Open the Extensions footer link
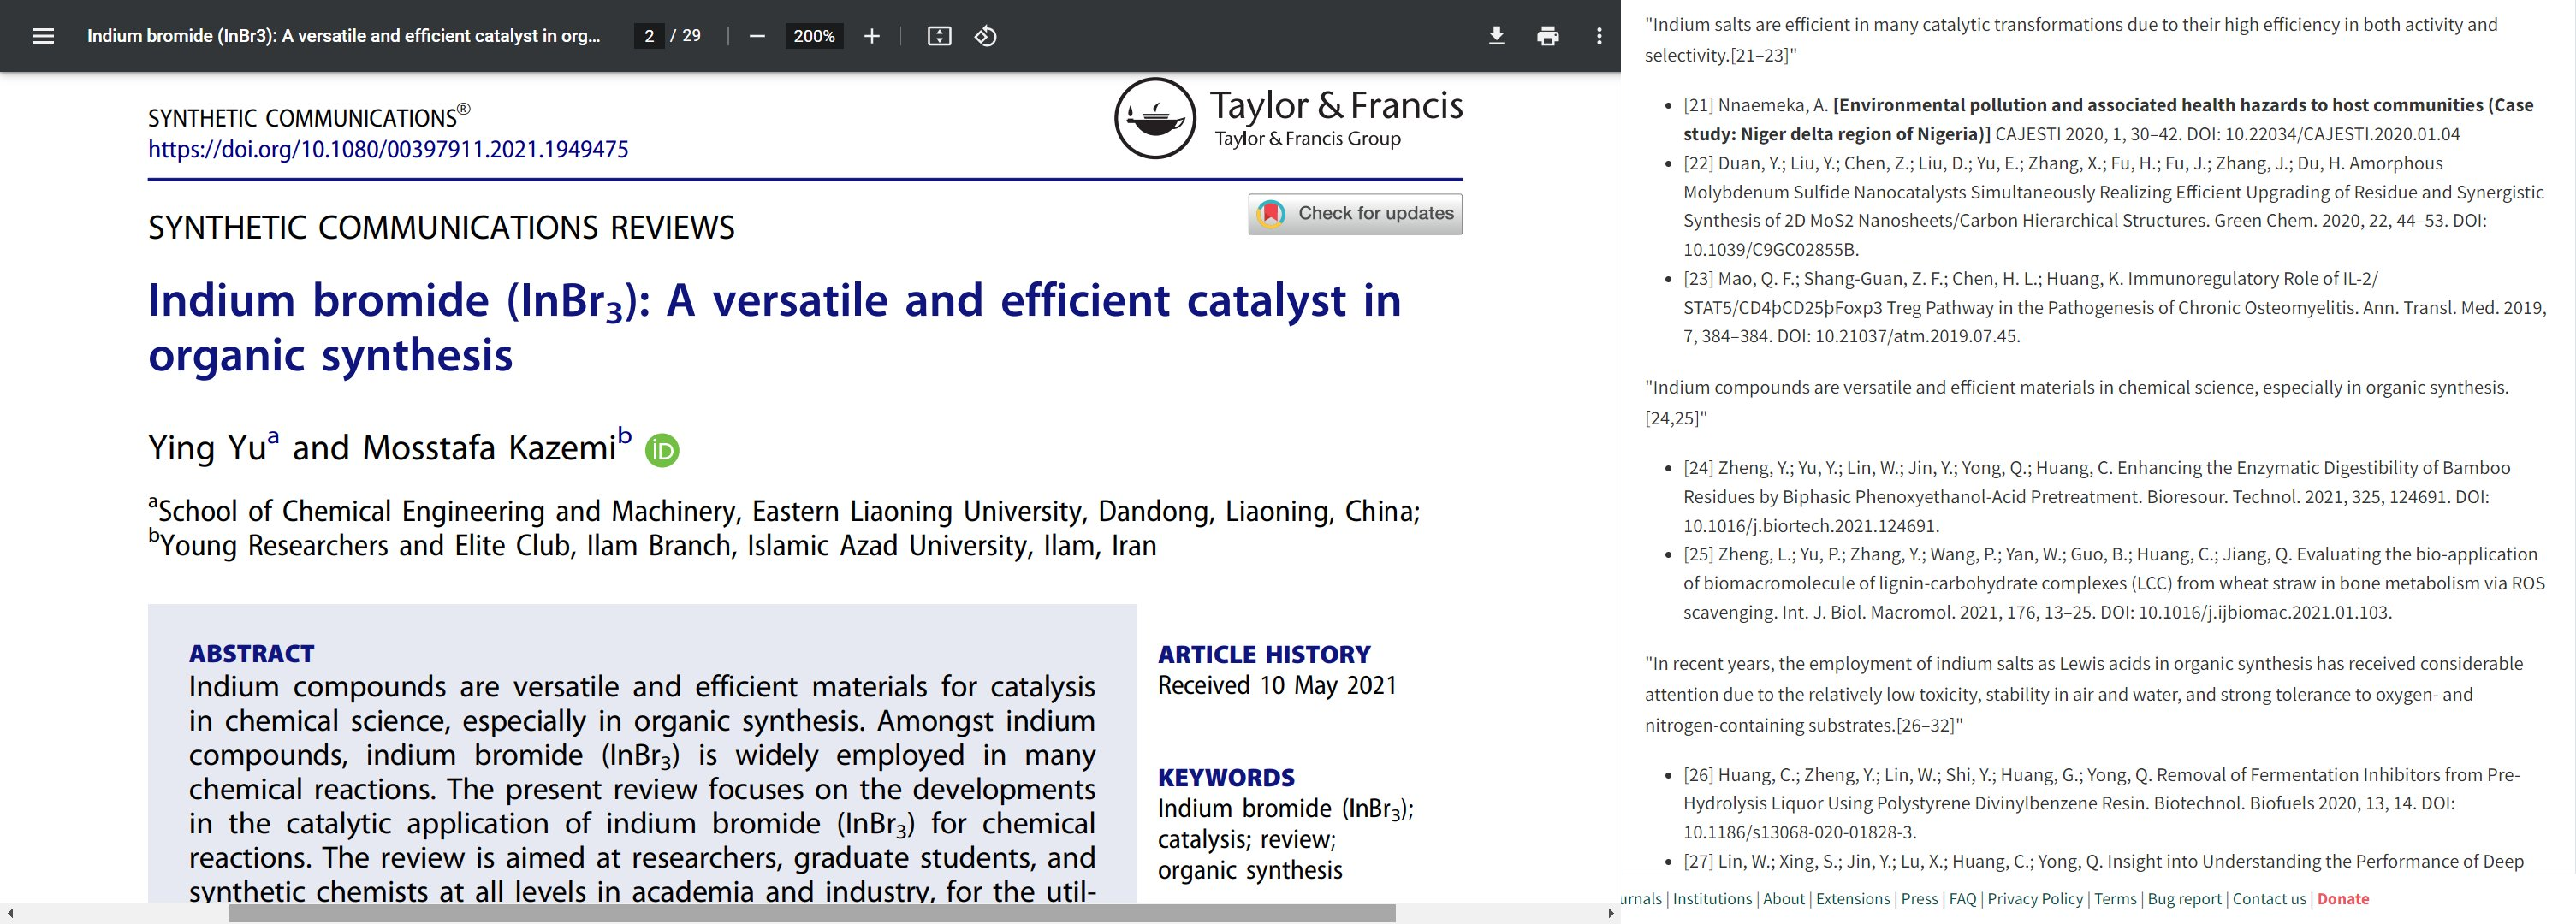The image size is (2576, 924). [1852, 899]
